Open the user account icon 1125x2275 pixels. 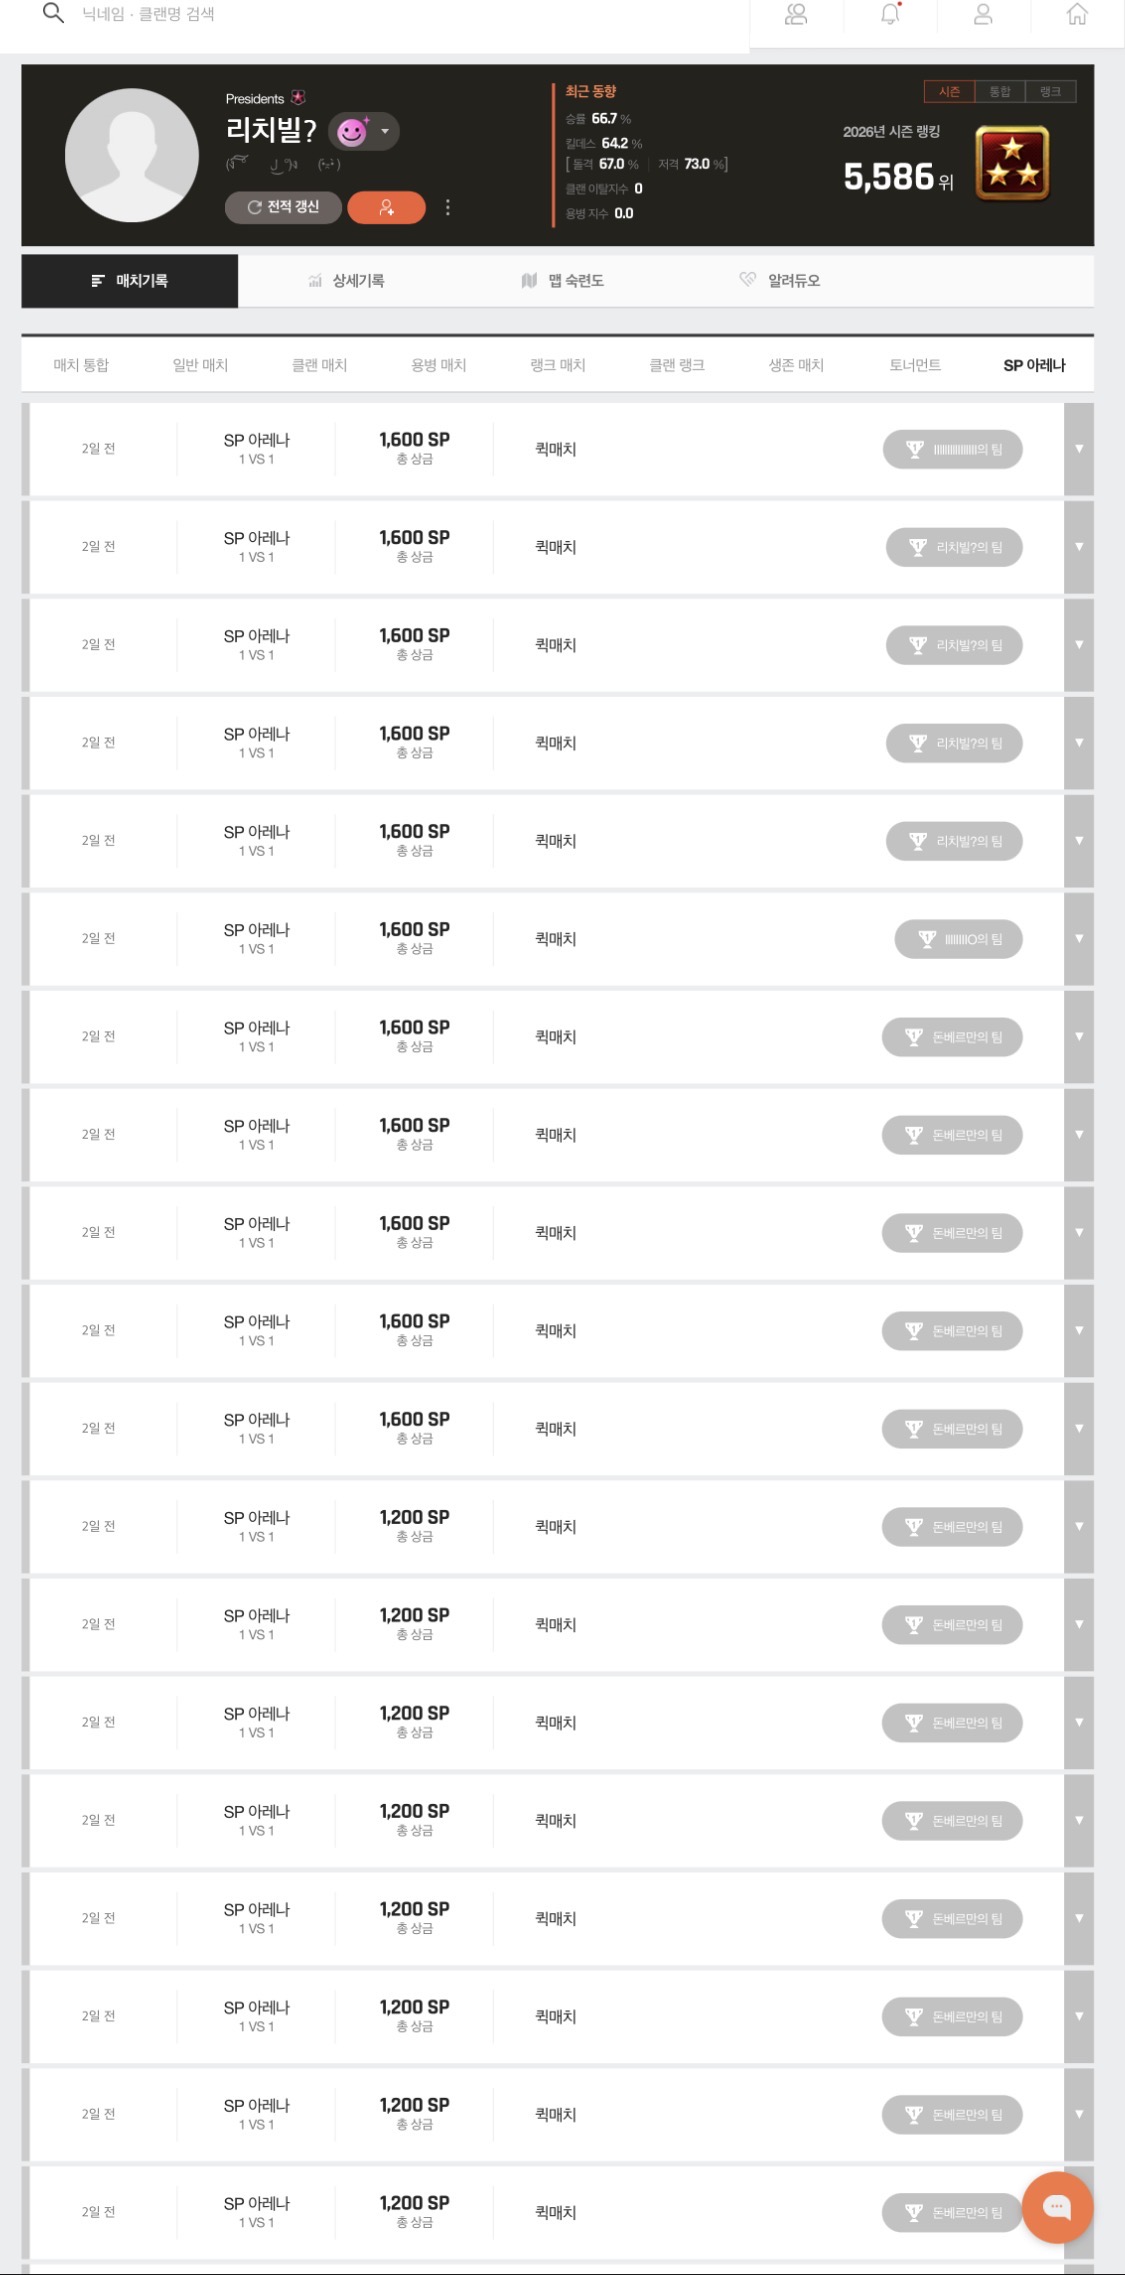[x=983, y=15]
